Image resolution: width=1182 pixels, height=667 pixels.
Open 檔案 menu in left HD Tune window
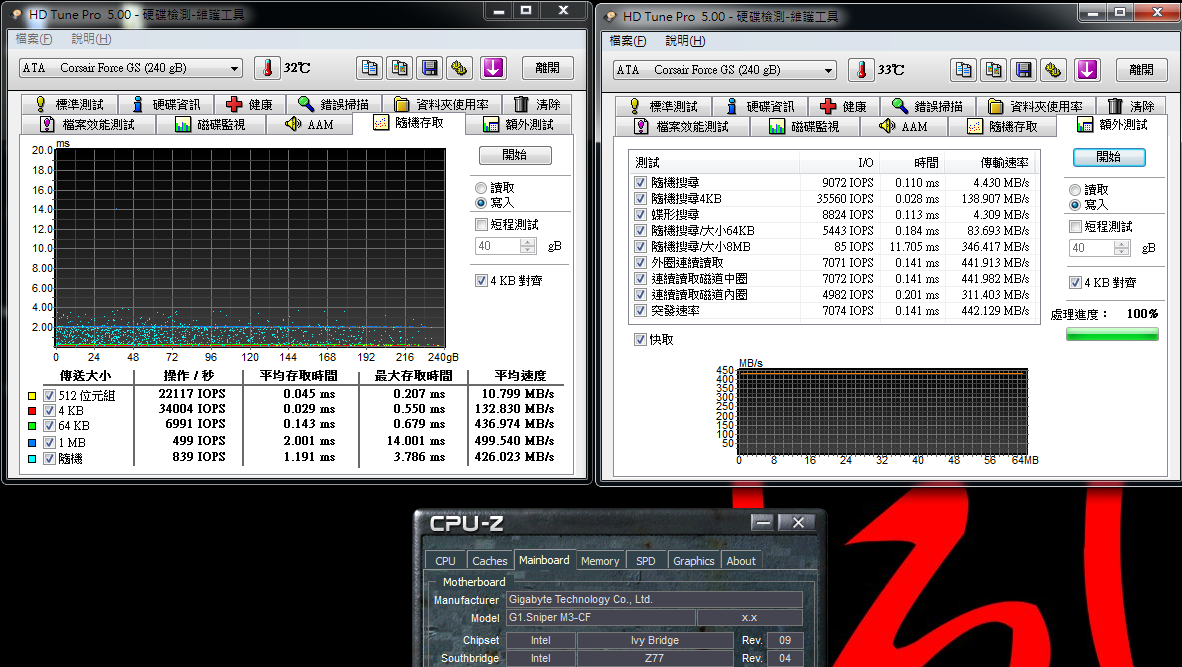click(x=34, y=38)
